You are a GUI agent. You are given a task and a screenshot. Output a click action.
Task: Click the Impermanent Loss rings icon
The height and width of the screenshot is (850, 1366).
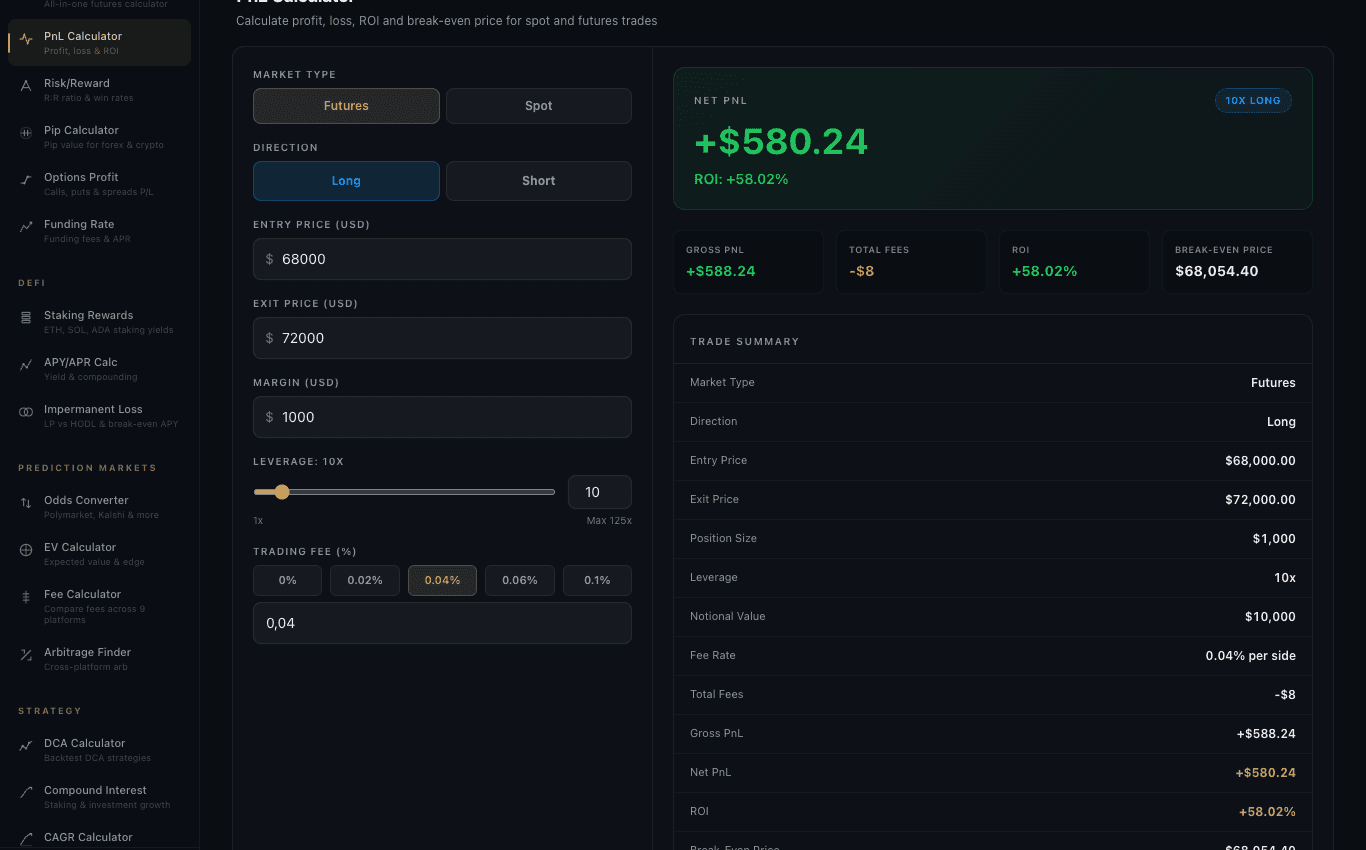26,413
